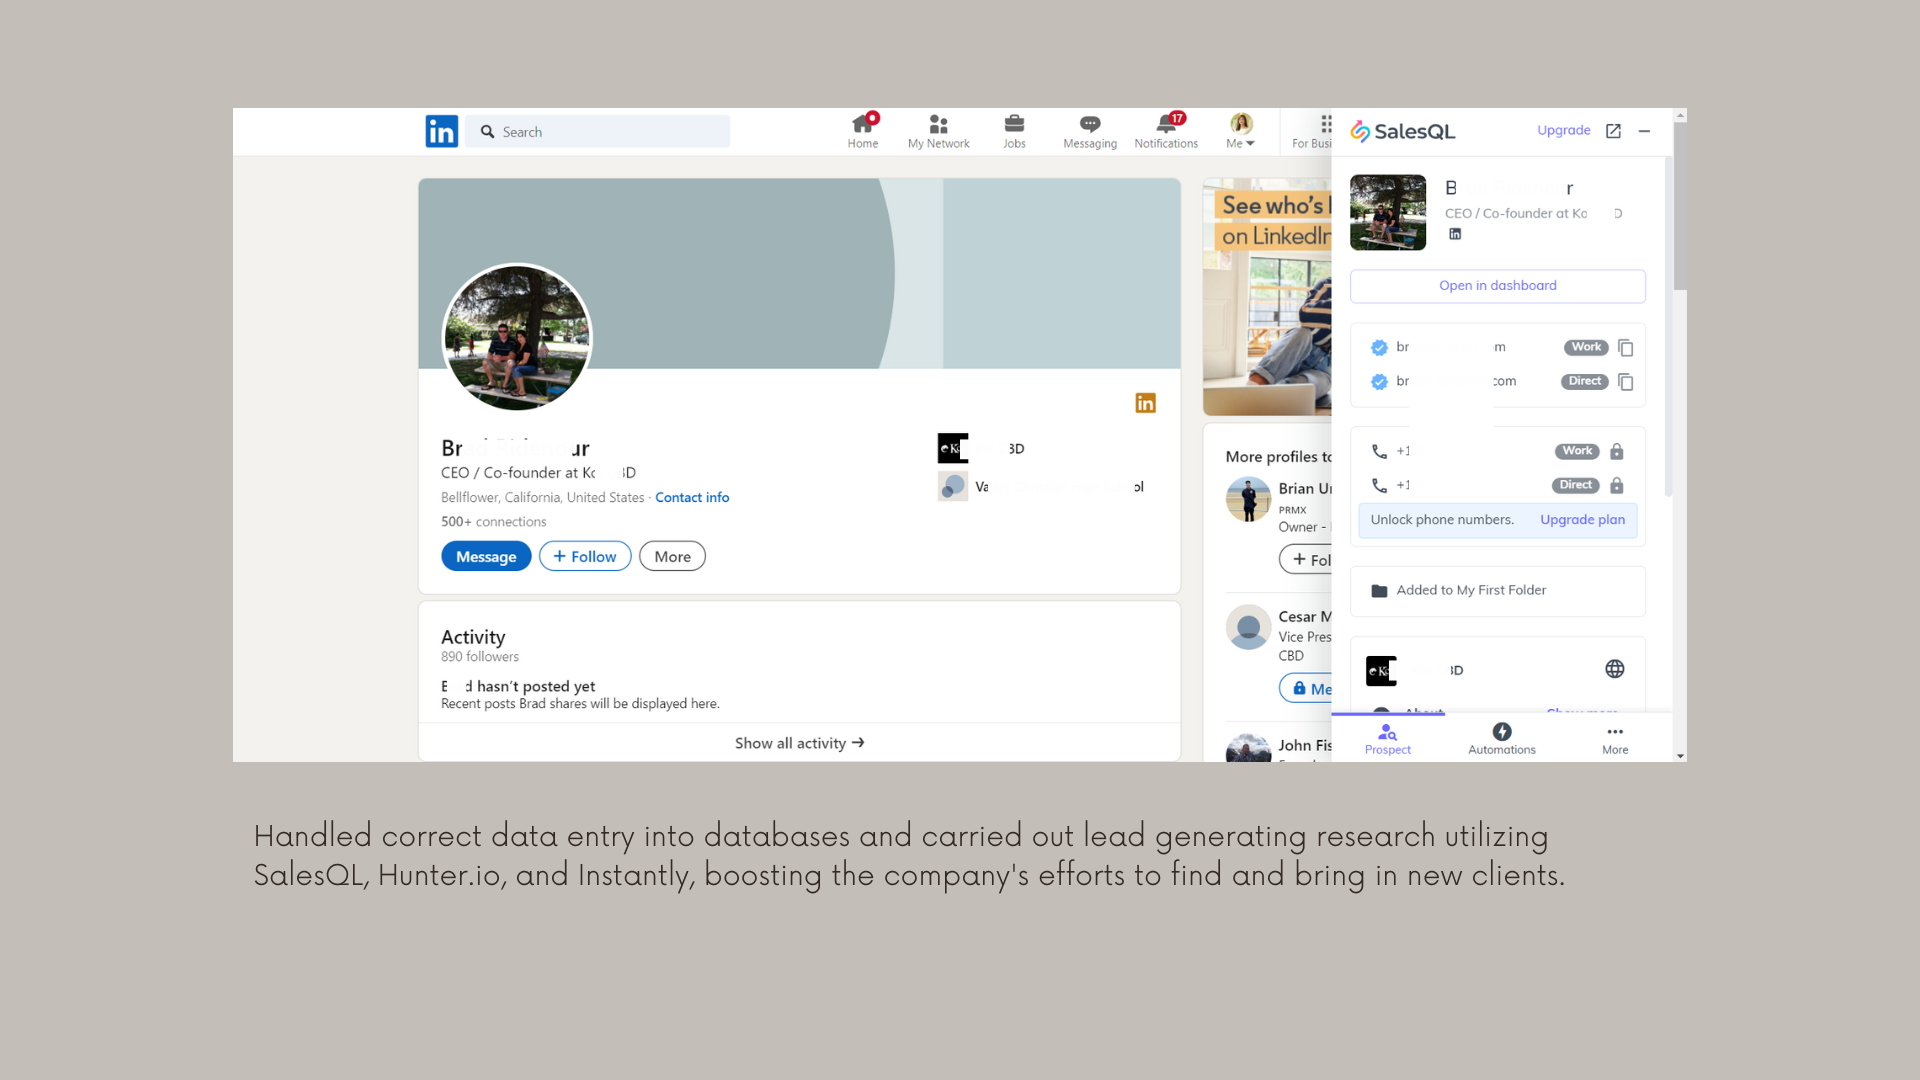Copy the Direct email address
Viewport: 1920px width, 1080px height.
(x=1626, y=382)
